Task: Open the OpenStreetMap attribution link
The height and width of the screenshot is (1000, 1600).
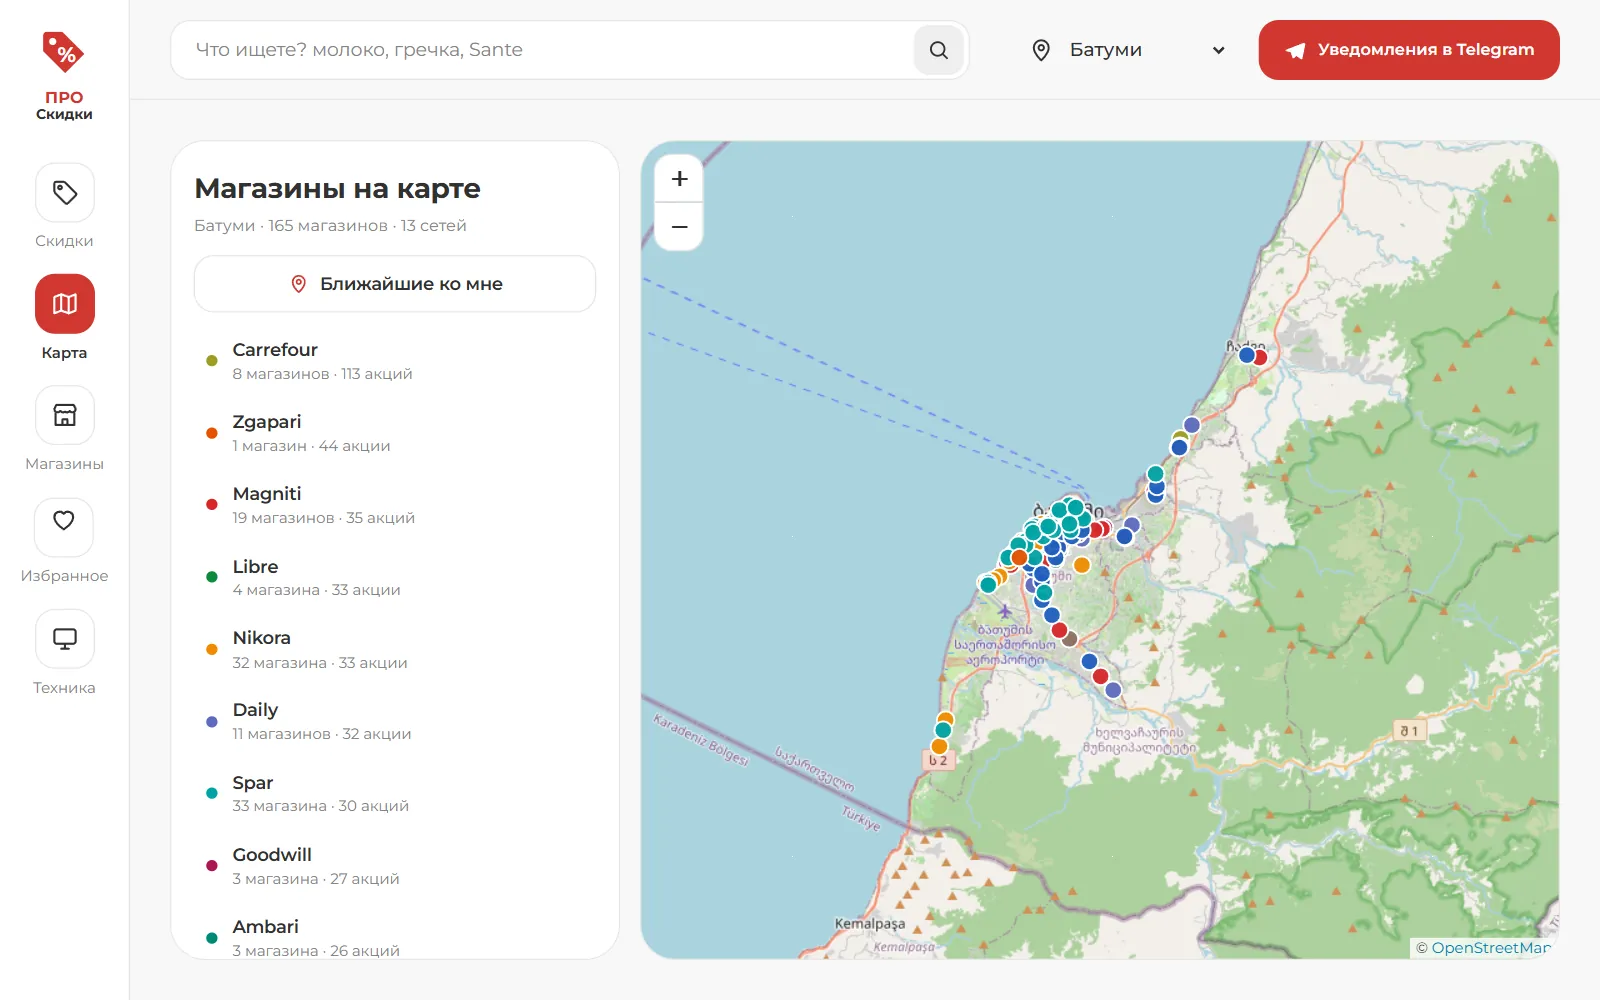Action: point(1490,948)
